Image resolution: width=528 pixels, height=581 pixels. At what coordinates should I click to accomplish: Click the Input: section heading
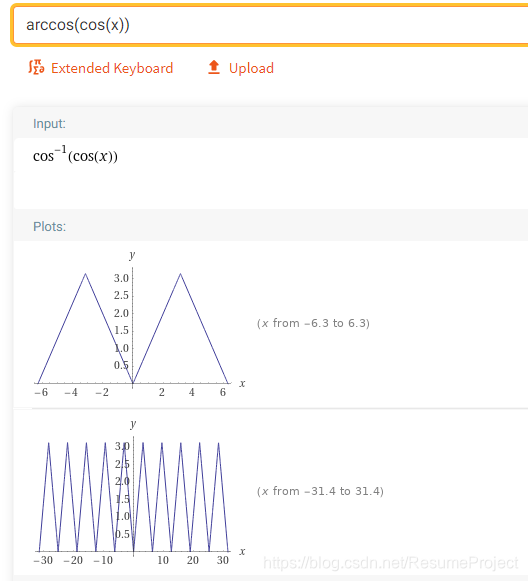pos(49,123)
